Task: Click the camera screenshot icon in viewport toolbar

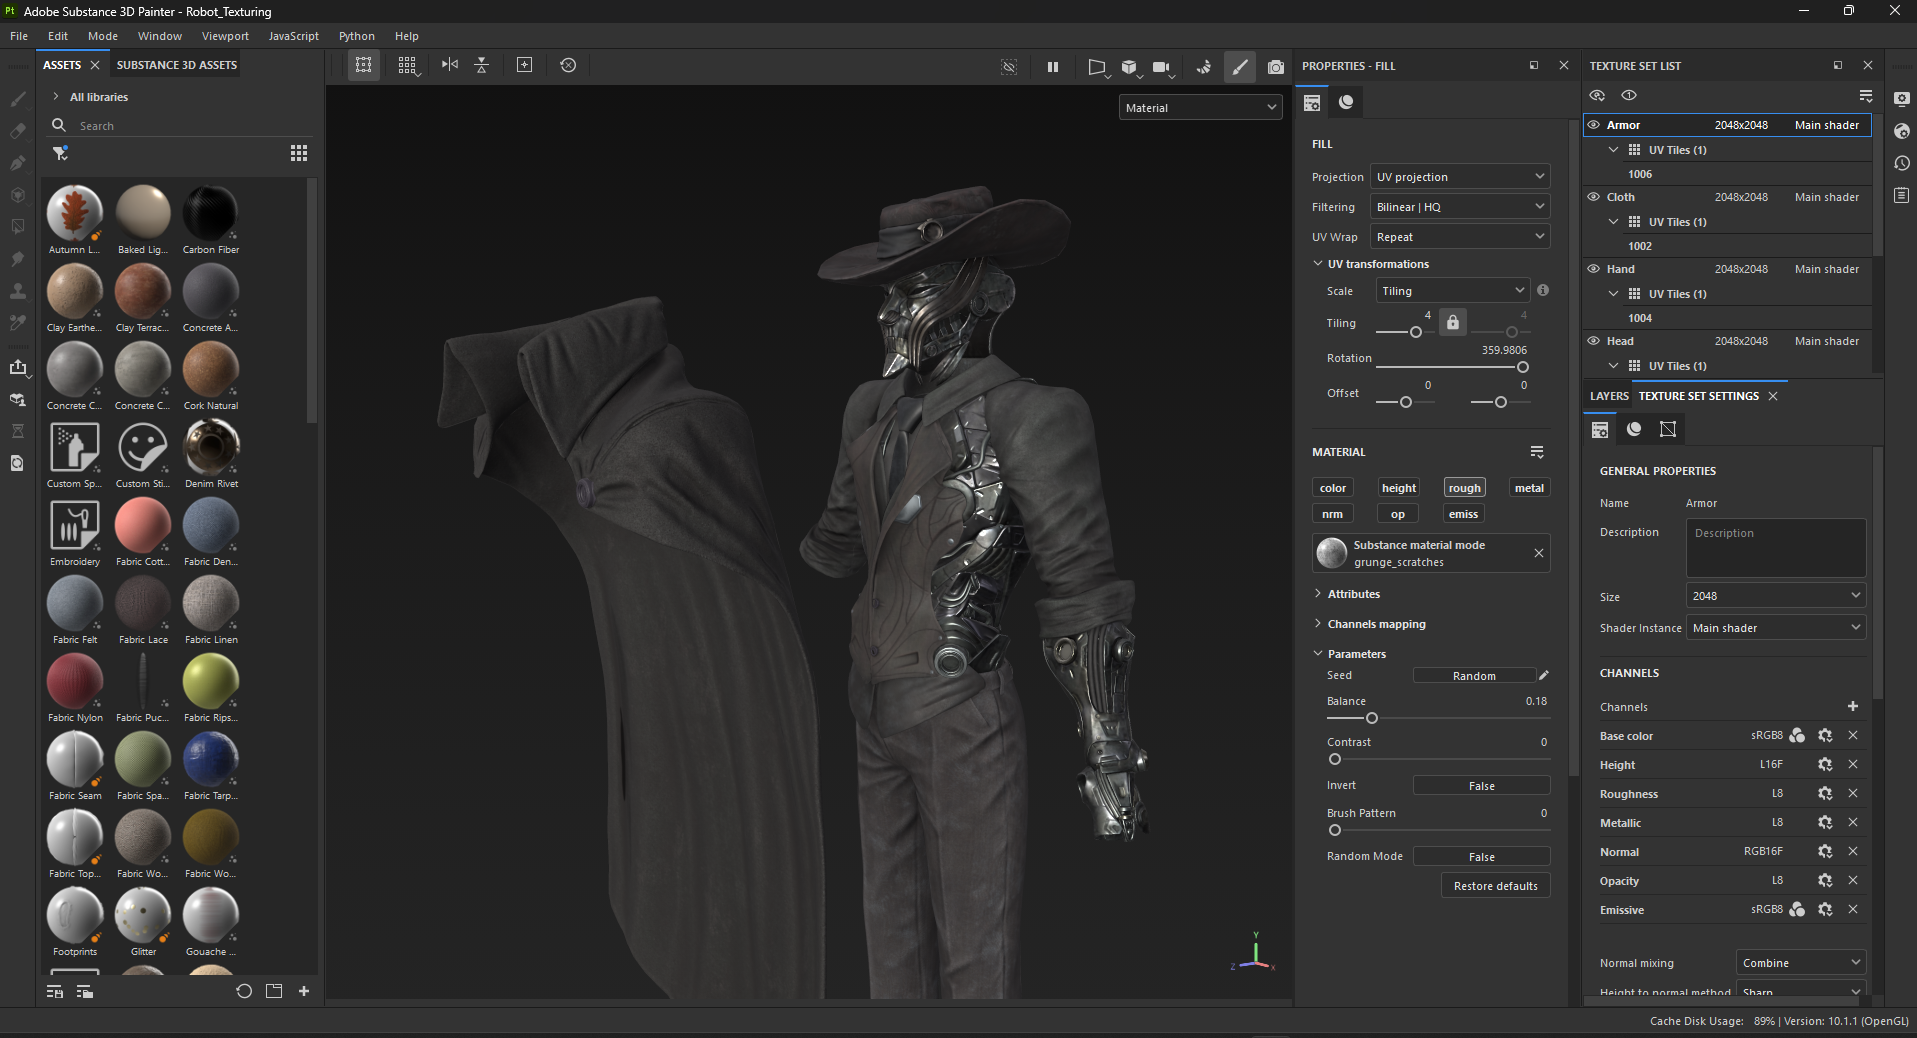Action: 1275,67
